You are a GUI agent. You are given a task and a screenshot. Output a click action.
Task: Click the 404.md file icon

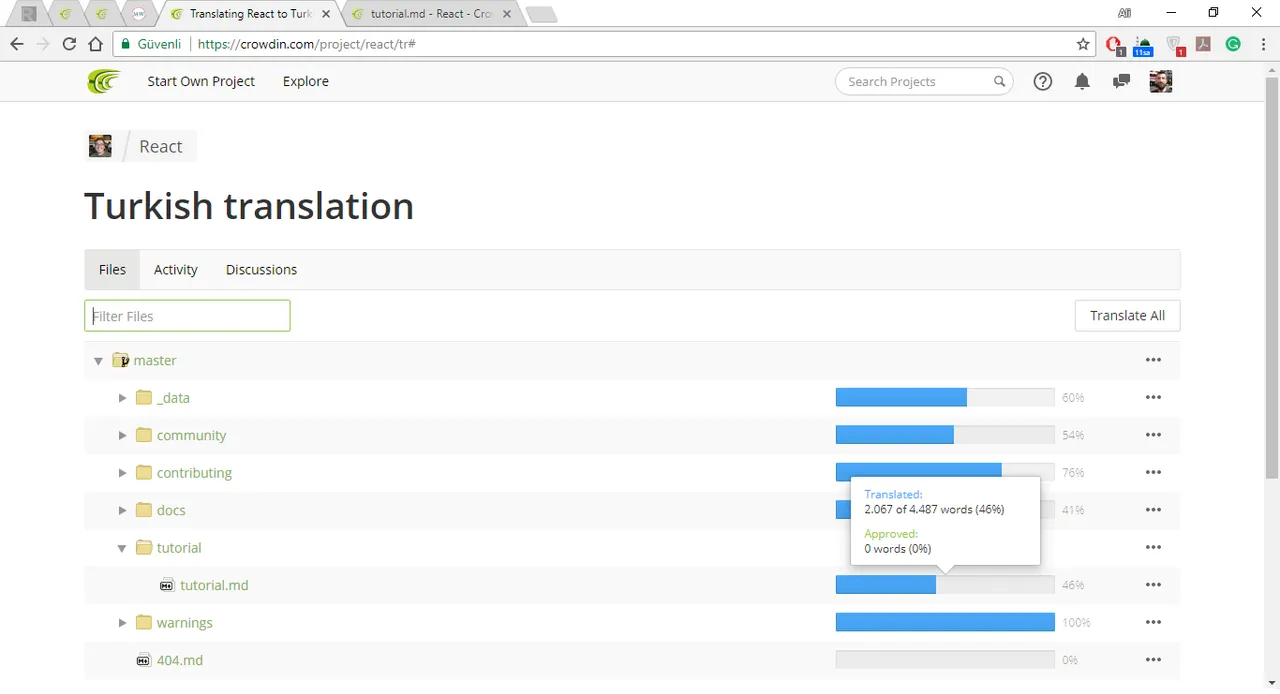pos(143,660)
